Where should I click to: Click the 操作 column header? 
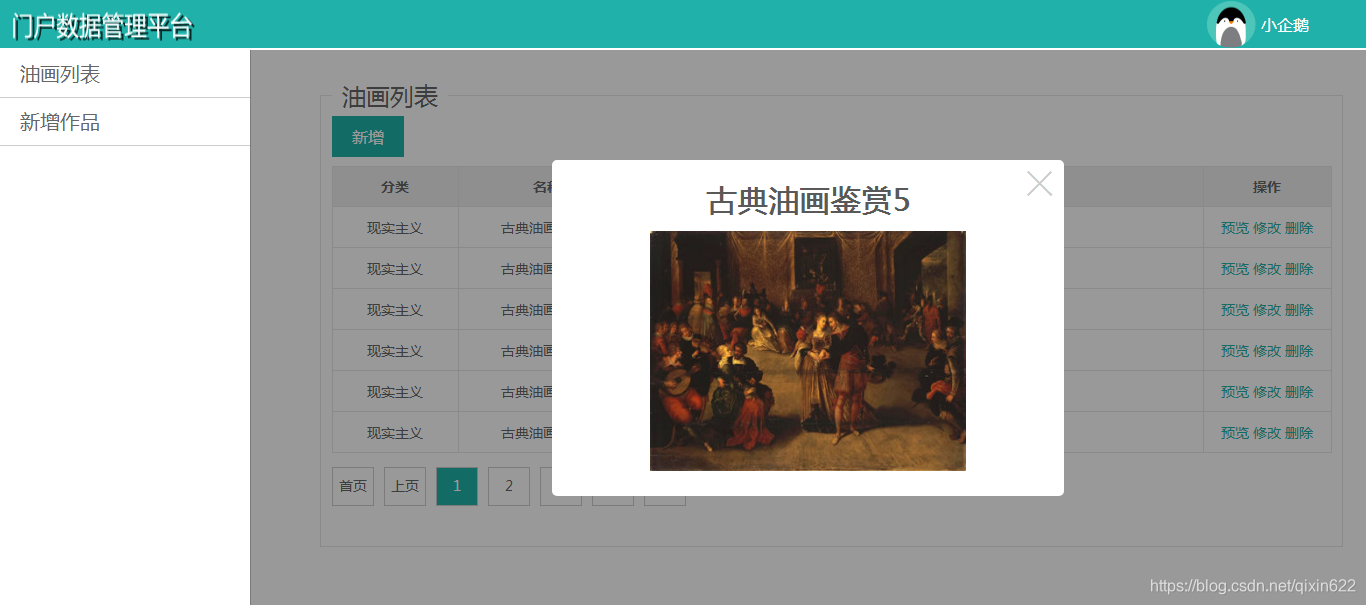click(1267, 187)
